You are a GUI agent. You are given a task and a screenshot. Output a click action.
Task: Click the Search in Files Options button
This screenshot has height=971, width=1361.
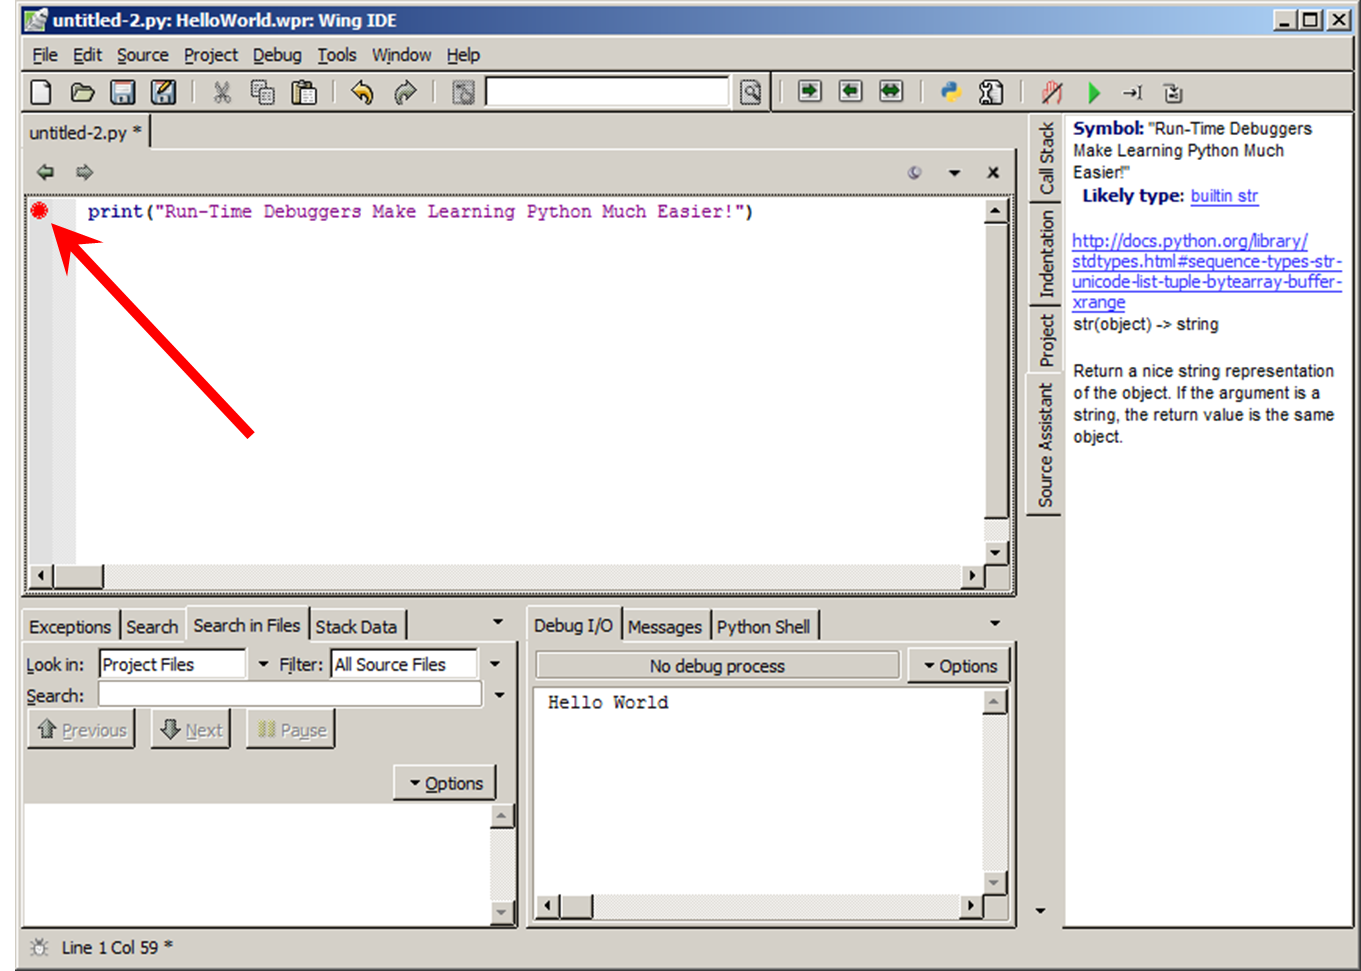click(x=446, y=783)
